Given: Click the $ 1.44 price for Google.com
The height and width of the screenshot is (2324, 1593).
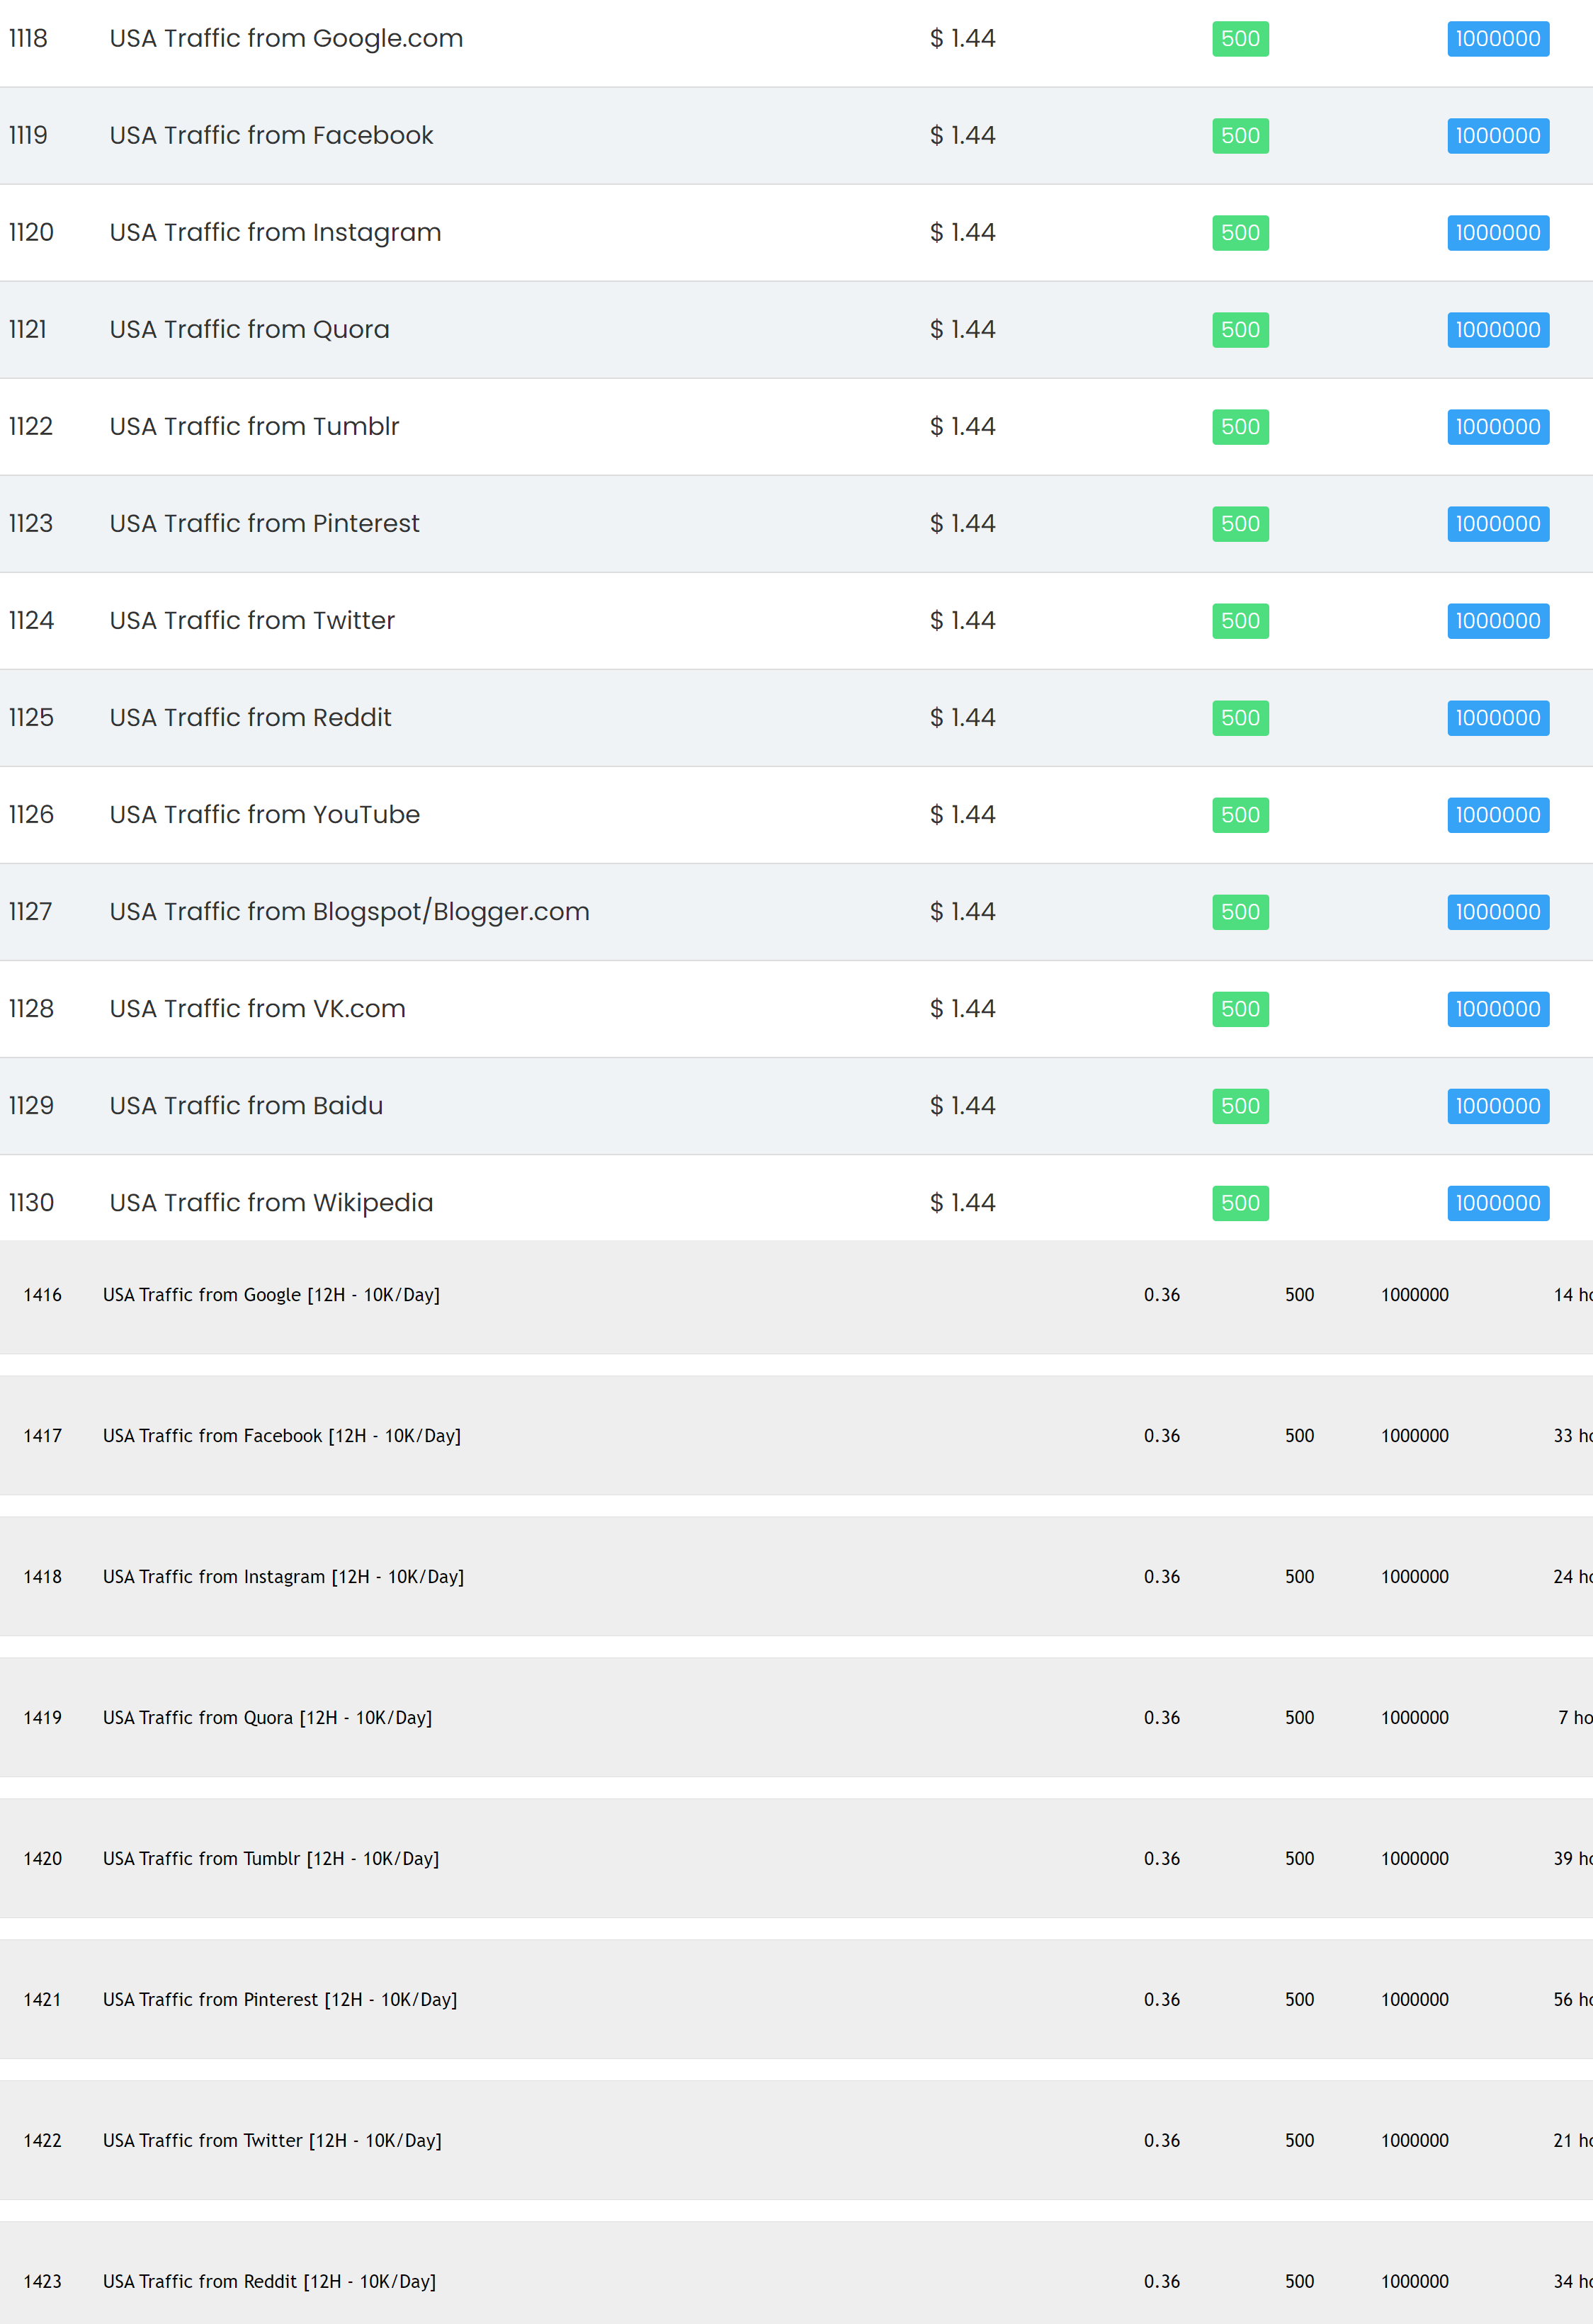Looking at the screenshot, I should click(962, 39).
